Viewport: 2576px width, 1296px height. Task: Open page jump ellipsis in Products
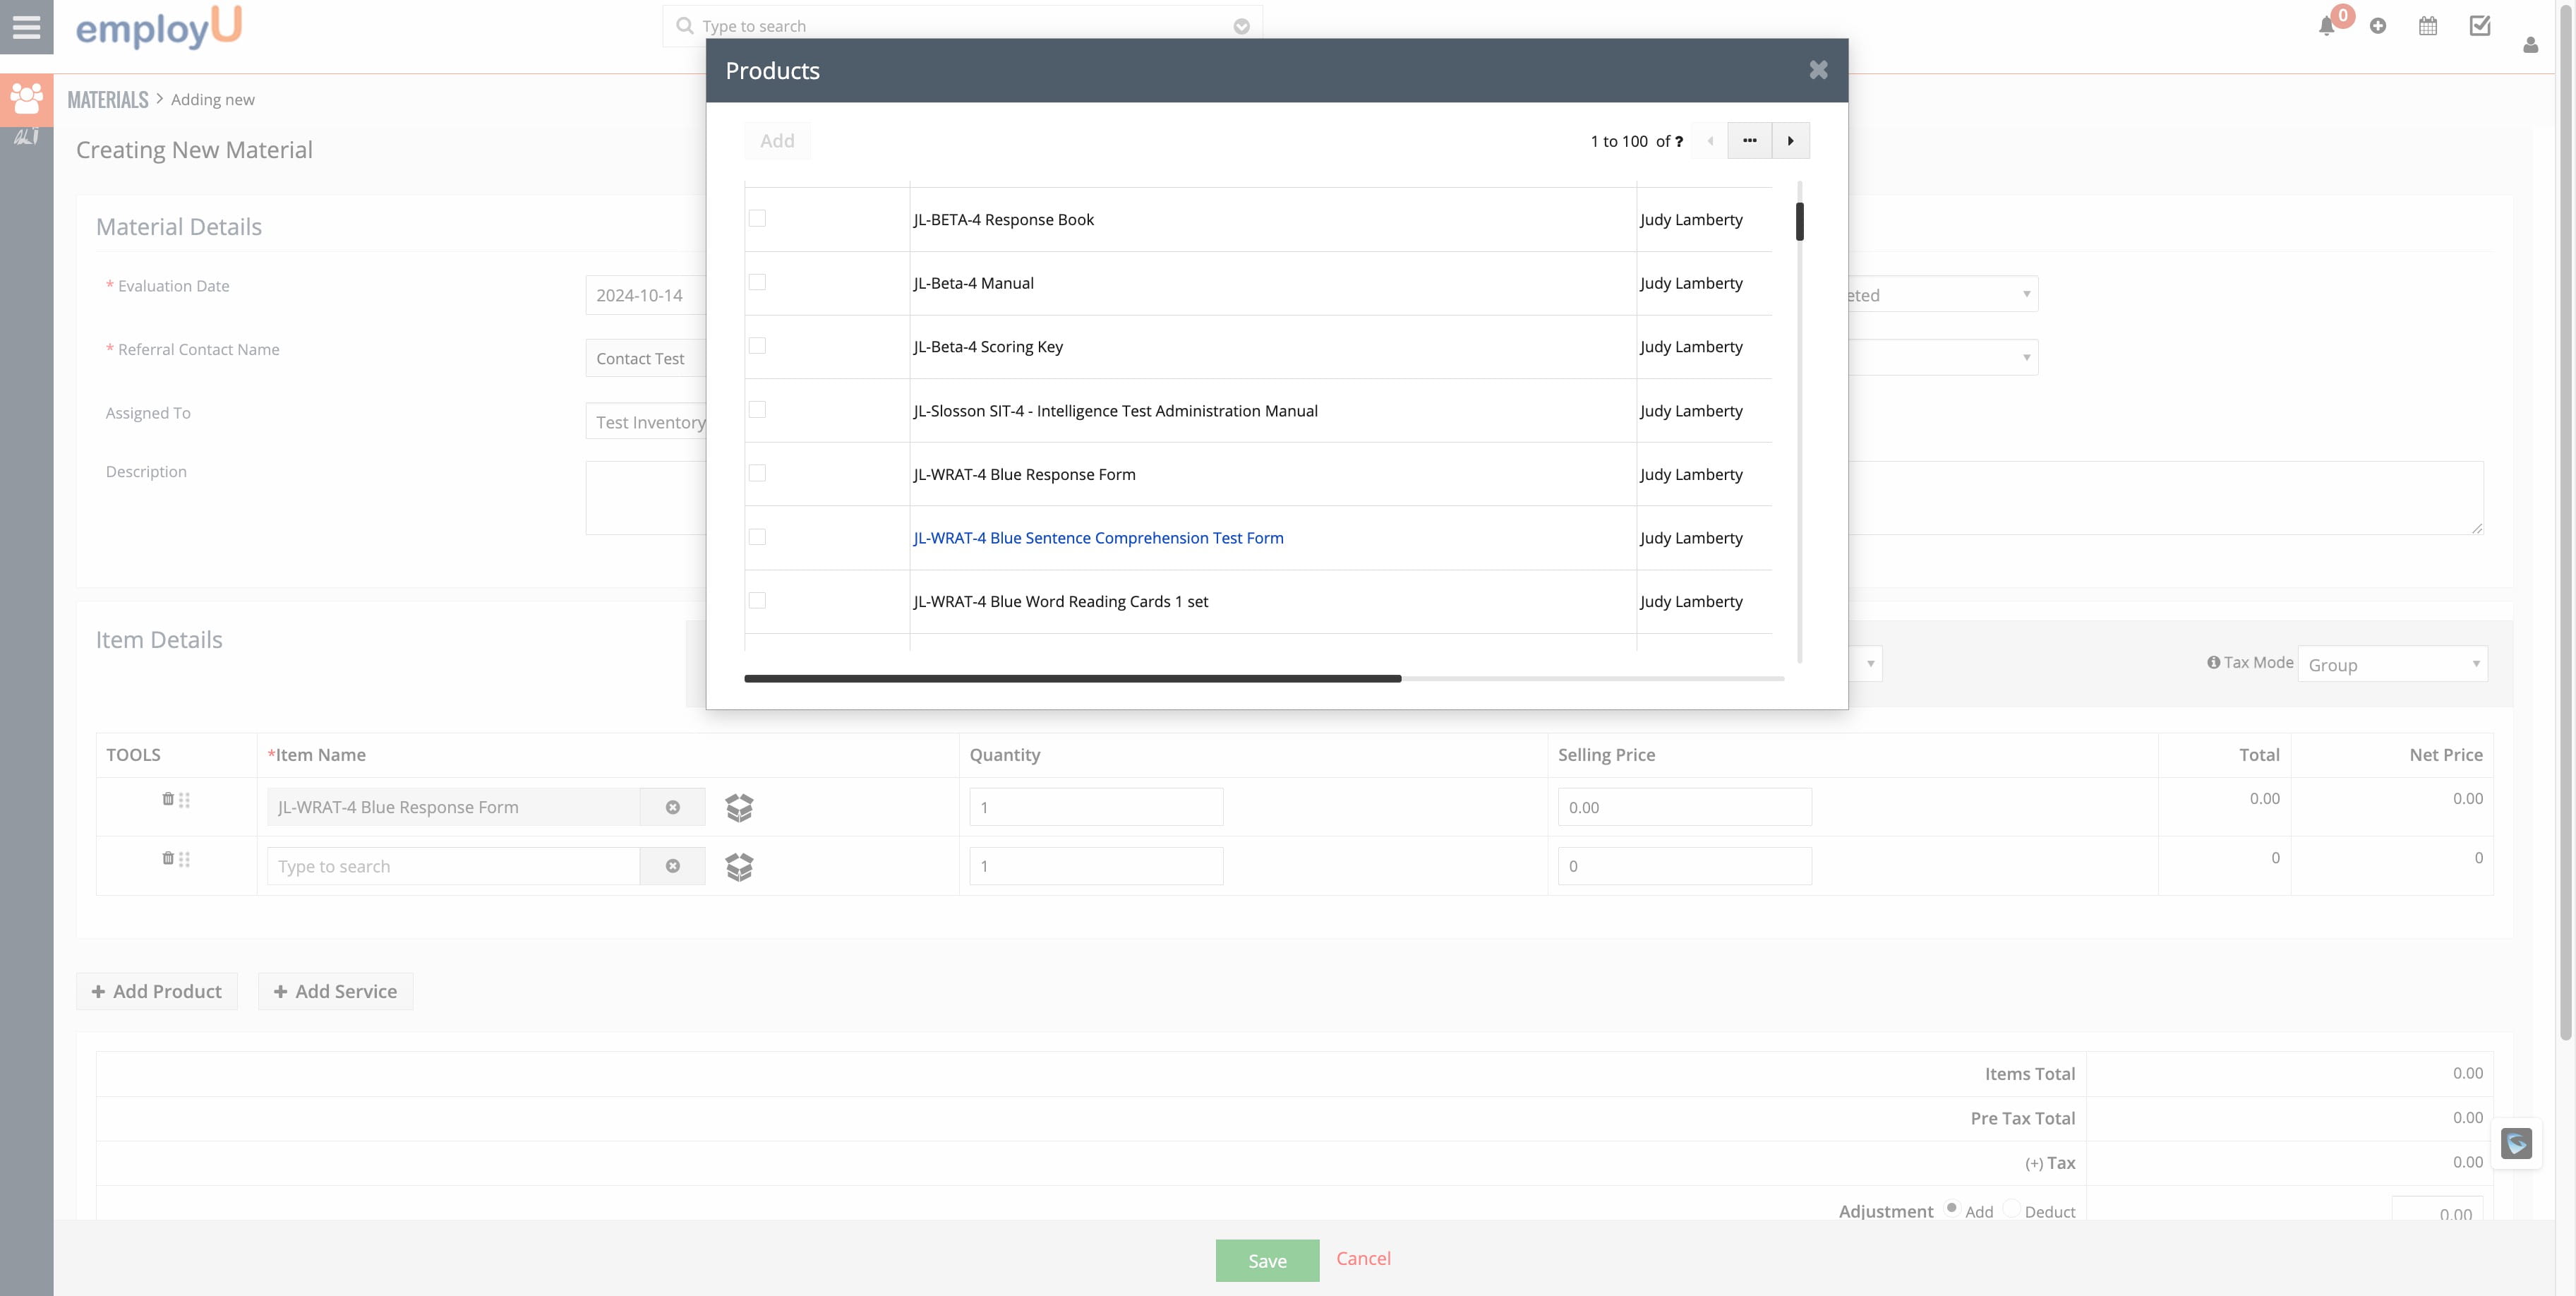1749,141
